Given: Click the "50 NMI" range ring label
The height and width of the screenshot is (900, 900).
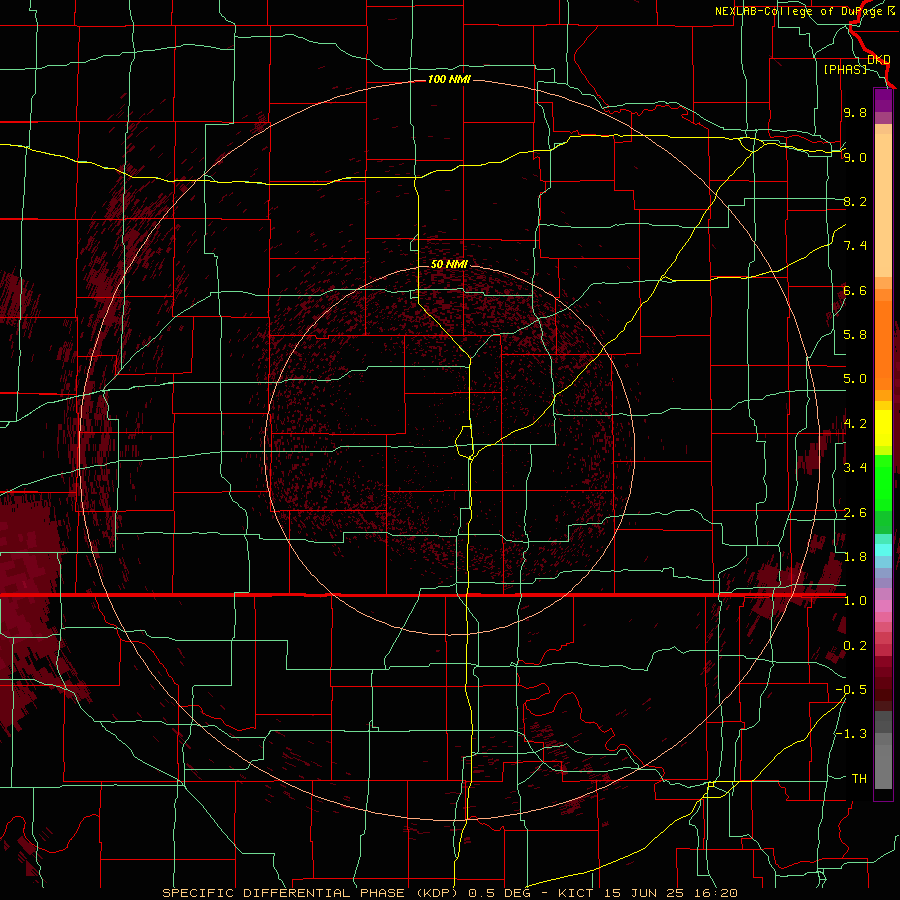Looking at the screenshot, I should [449, 264].
